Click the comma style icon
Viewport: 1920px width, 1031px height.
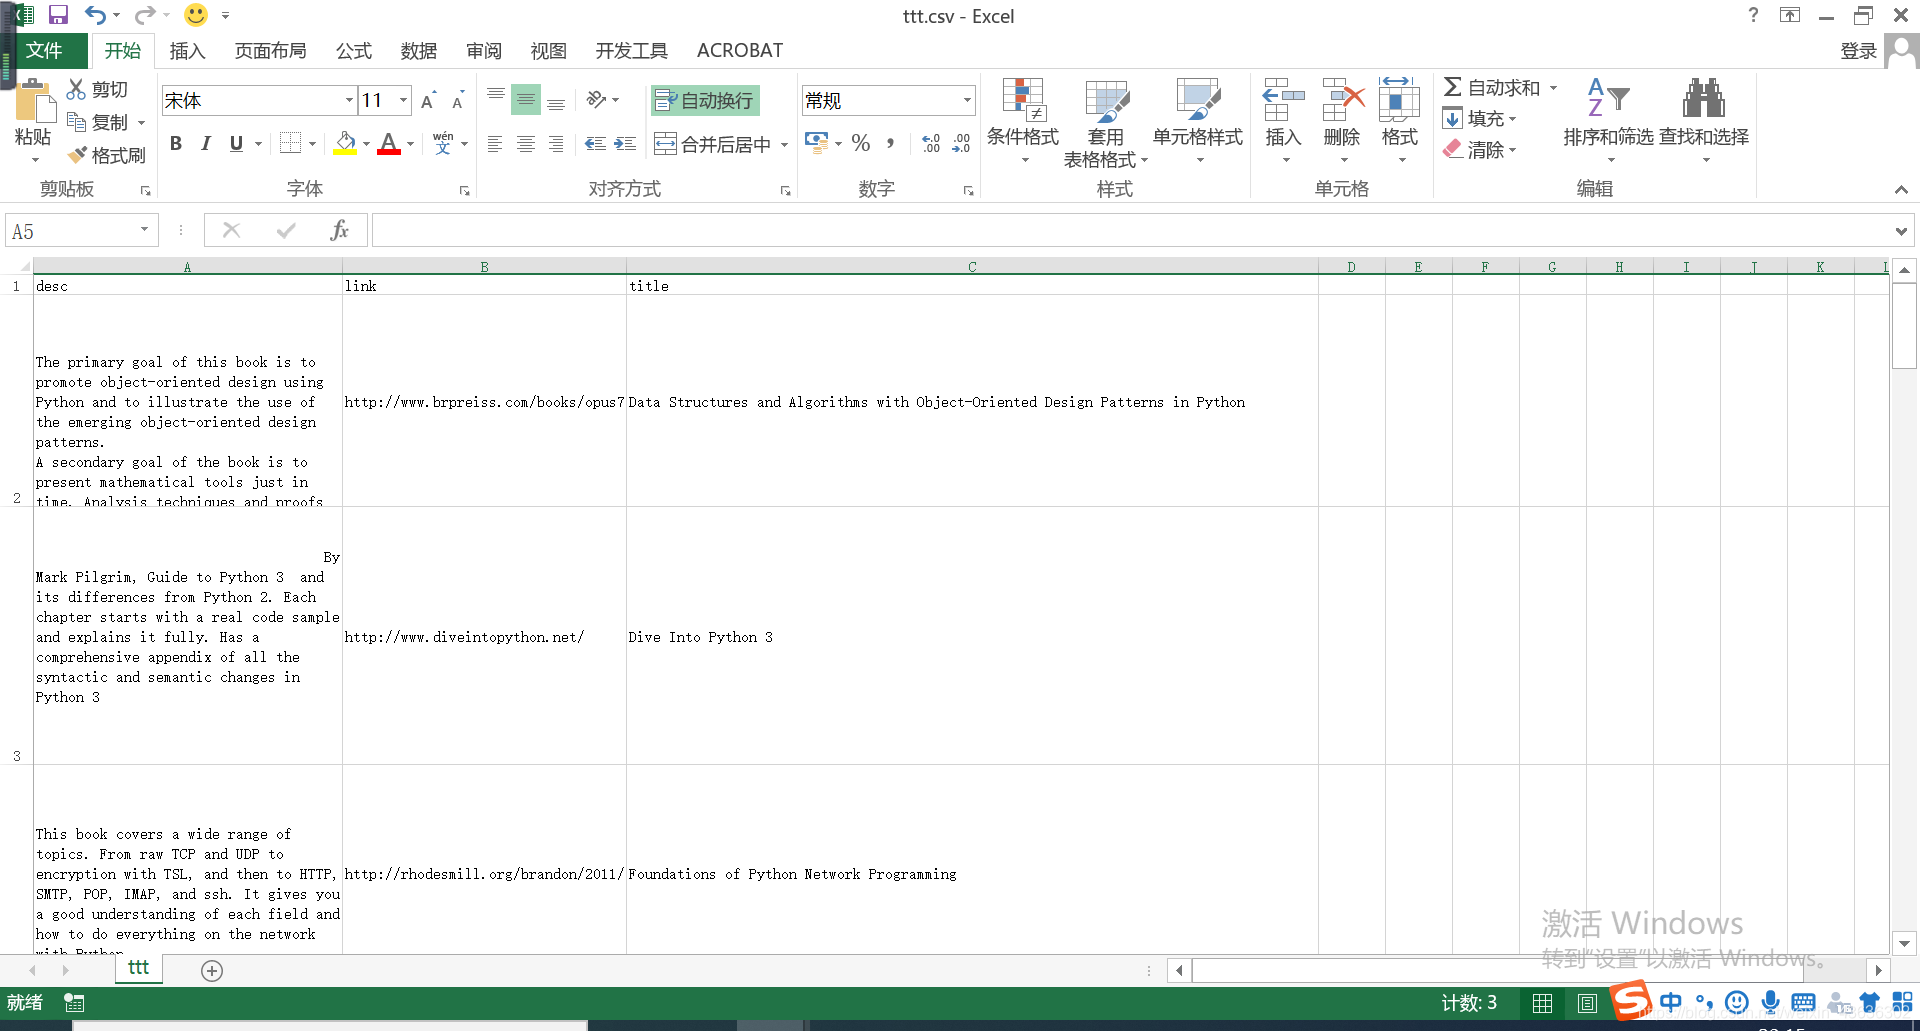pyautogui.click(x=890, y=143)
